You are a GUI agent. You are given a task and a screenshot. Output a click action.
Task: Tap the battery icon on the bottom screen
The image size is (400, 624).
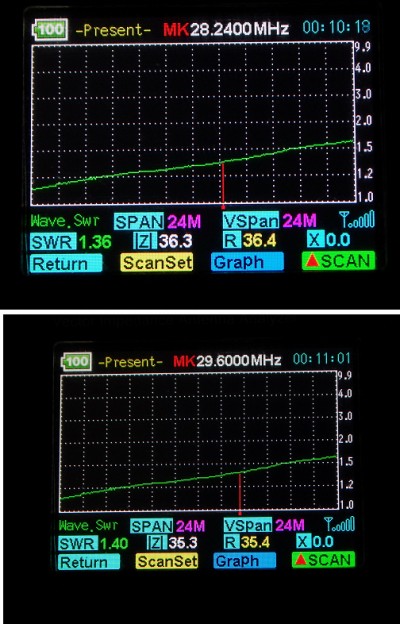tap(76, 361)
